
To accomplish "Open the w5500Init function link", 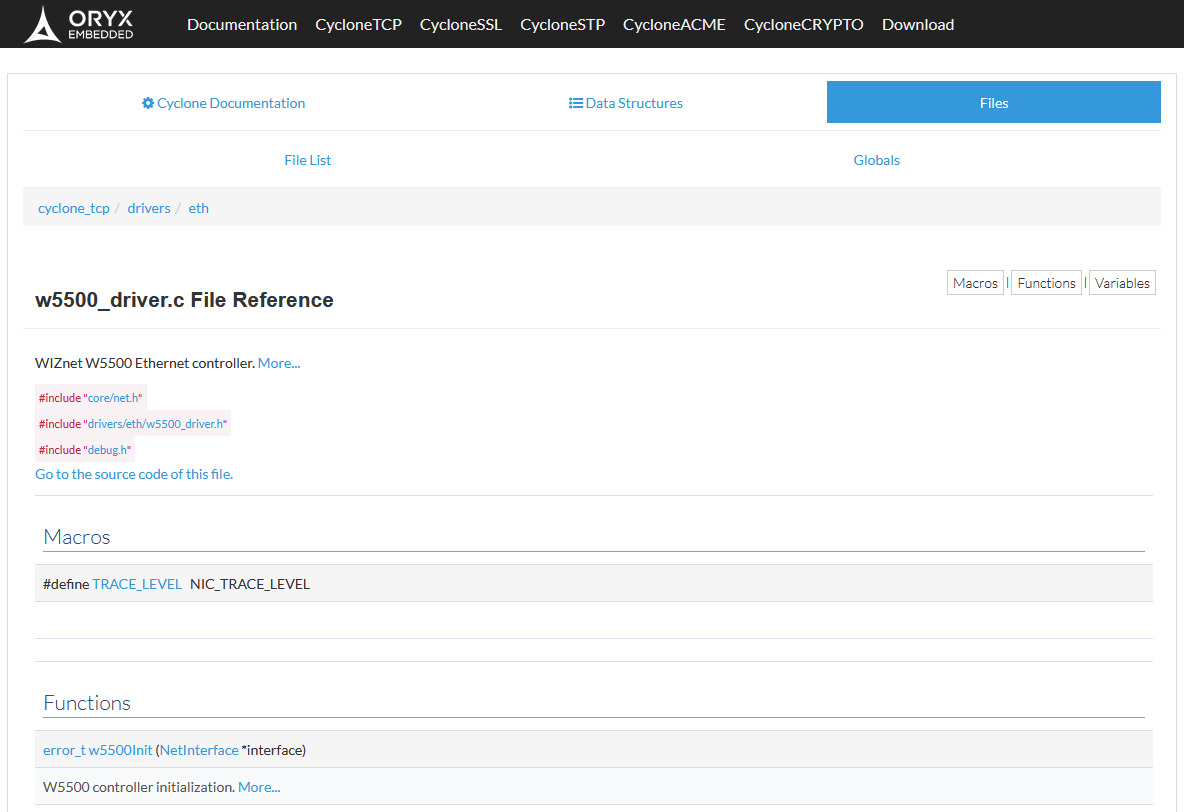I will point(120,750).
